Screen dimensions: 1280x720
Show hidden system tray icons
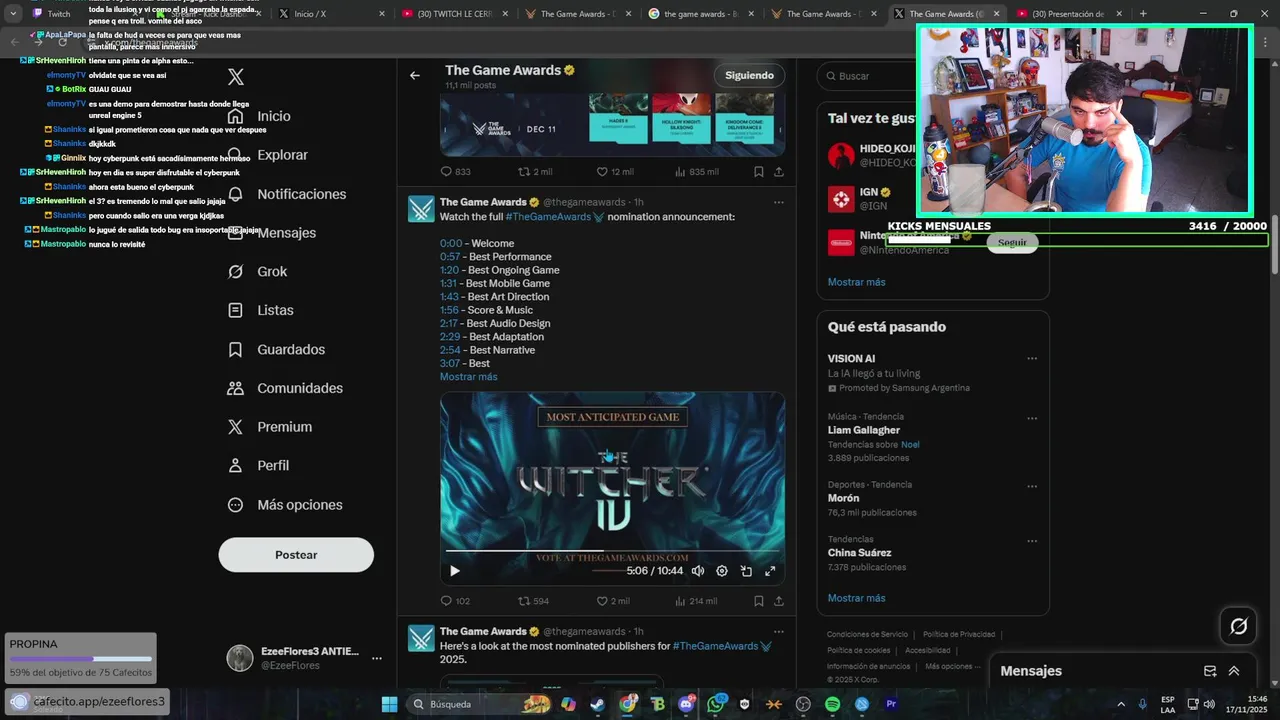[x=1120, y=704]
